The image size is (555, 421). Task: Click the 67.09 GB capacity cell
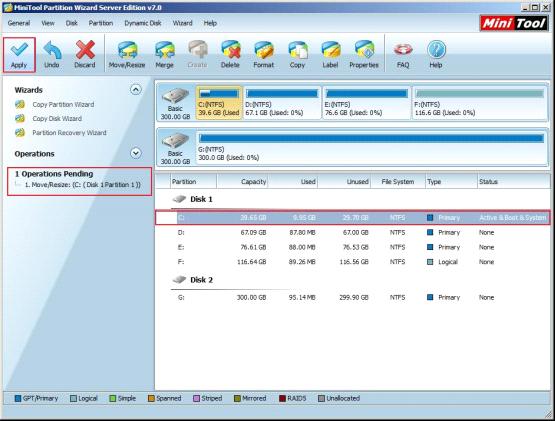coord(253,233)
